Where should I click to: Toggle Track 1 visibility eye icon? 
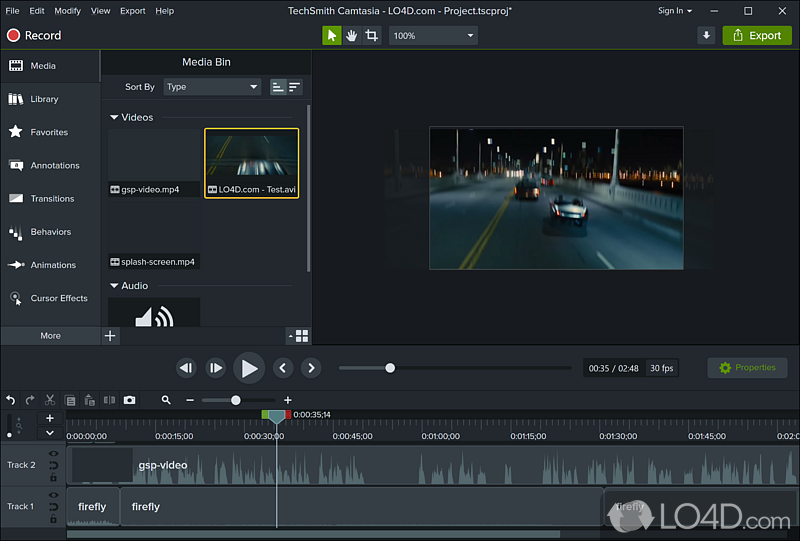tap(53, 495)
